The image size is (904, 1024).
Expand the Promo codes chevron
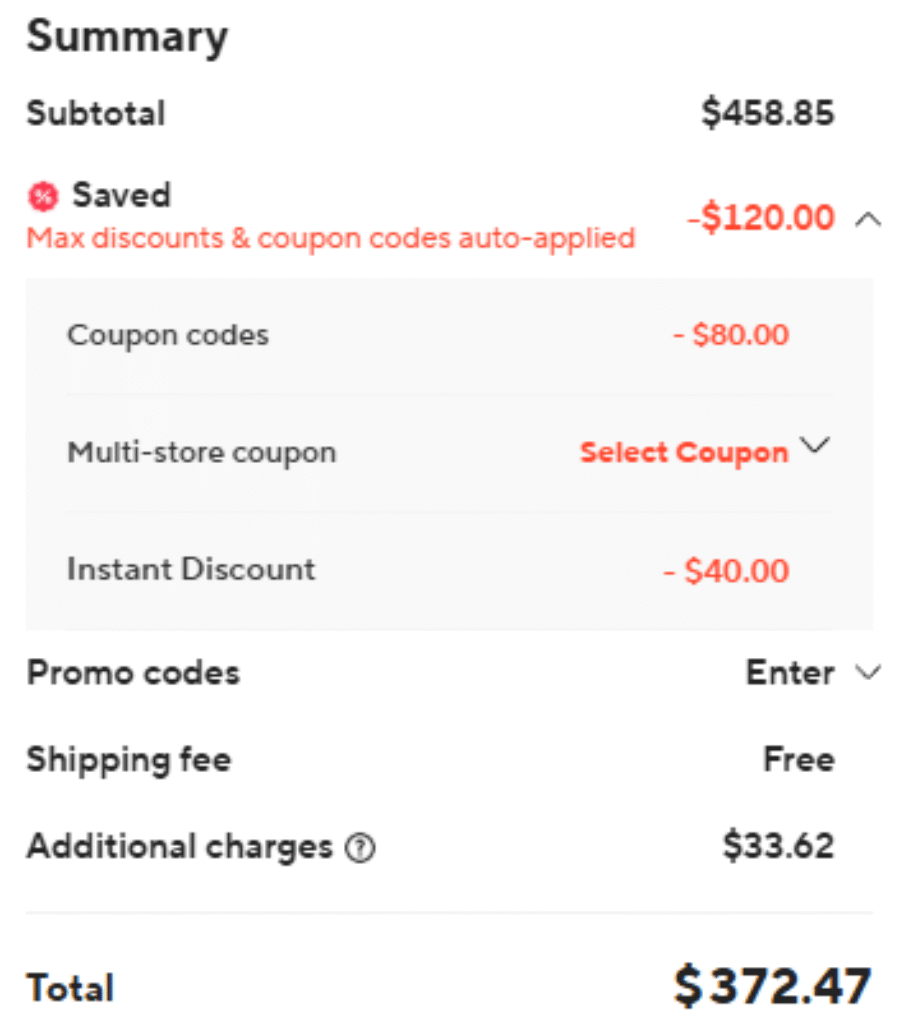(869, 673)
